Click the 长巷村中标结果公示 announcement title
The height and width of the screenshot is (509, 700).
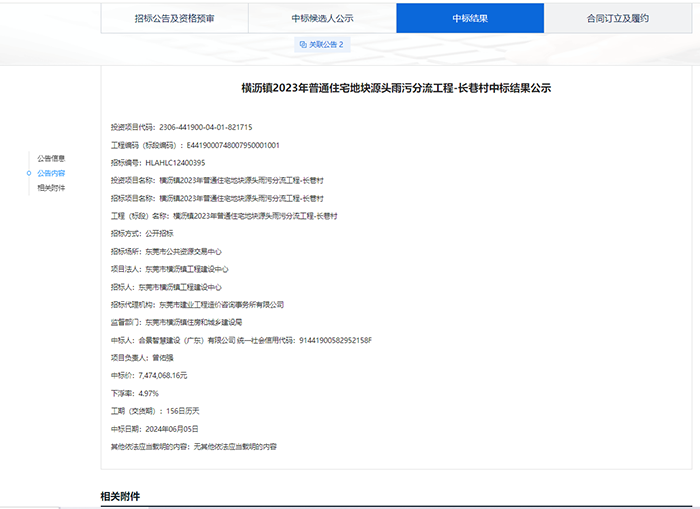coord(396,89)
